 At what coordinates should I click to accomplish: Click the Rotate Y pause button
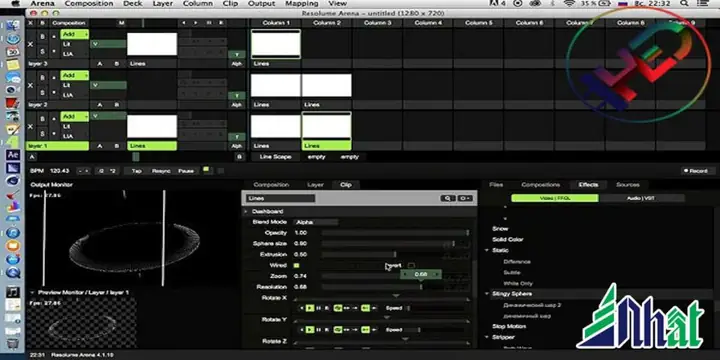click(319, 330)
